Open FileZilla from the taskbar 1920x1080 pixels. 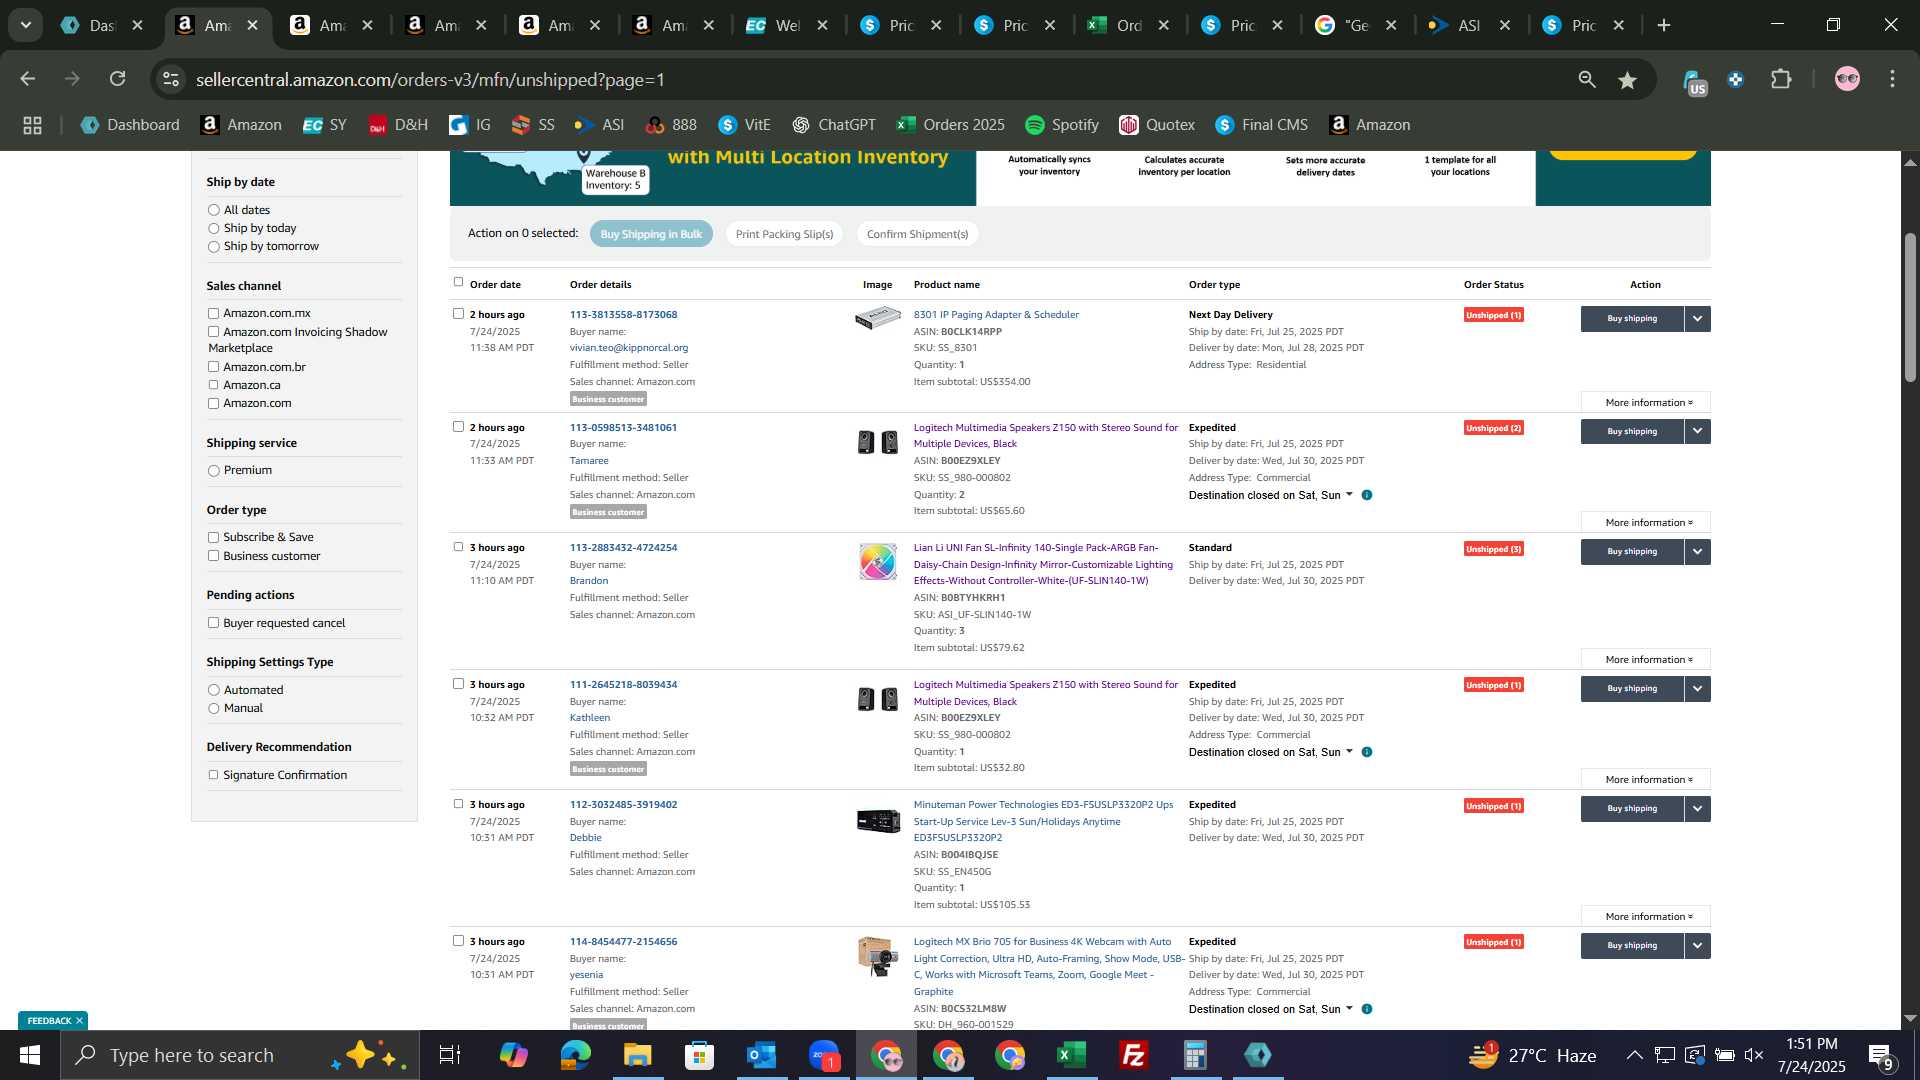(1133, 1055)
